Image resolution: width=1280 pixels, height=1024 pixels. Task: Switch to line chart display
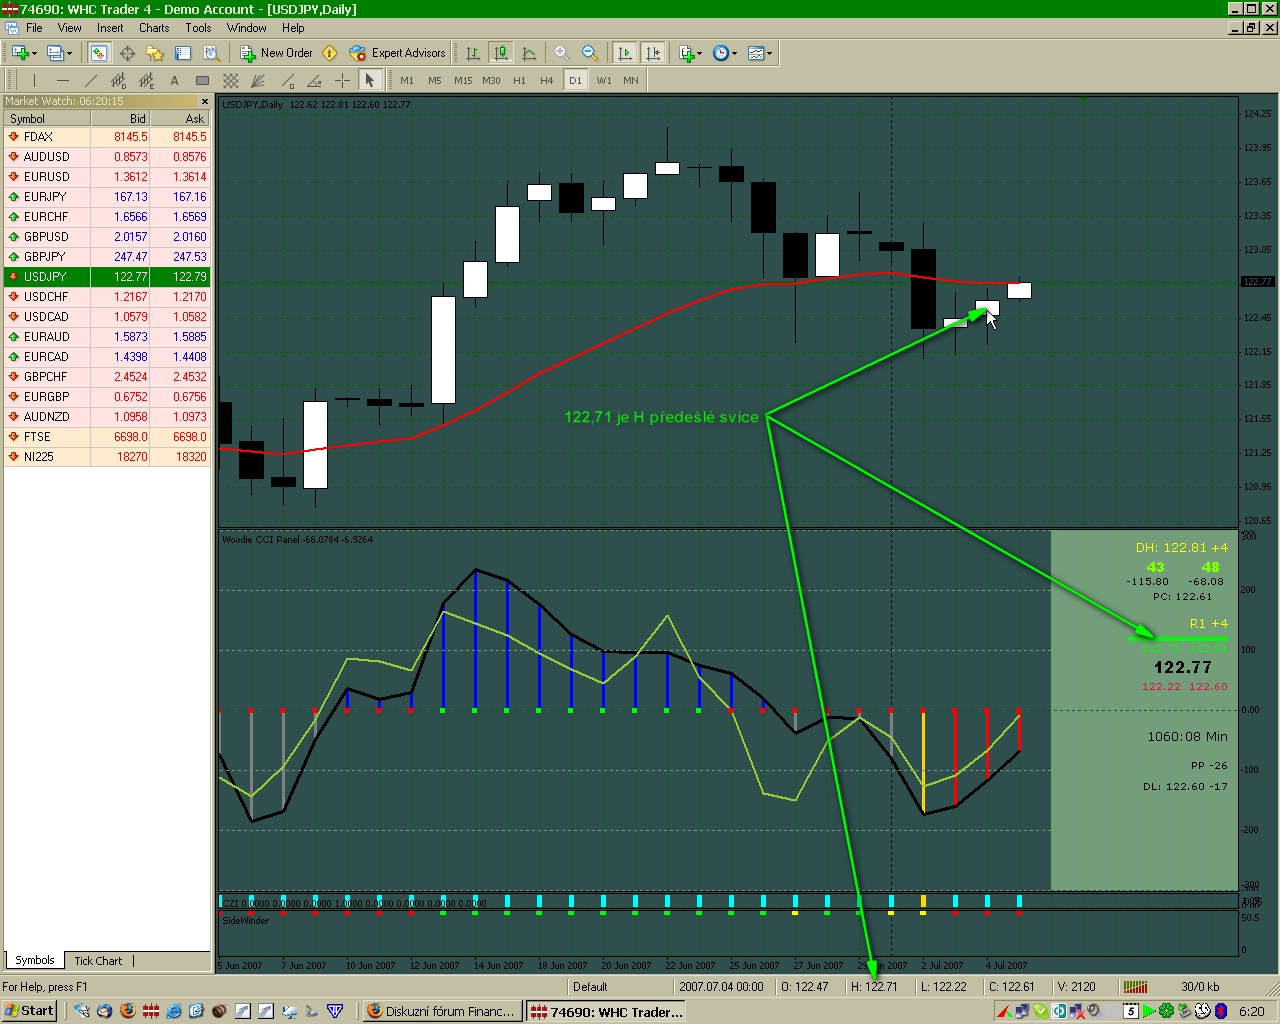click(x=529, y=53)
